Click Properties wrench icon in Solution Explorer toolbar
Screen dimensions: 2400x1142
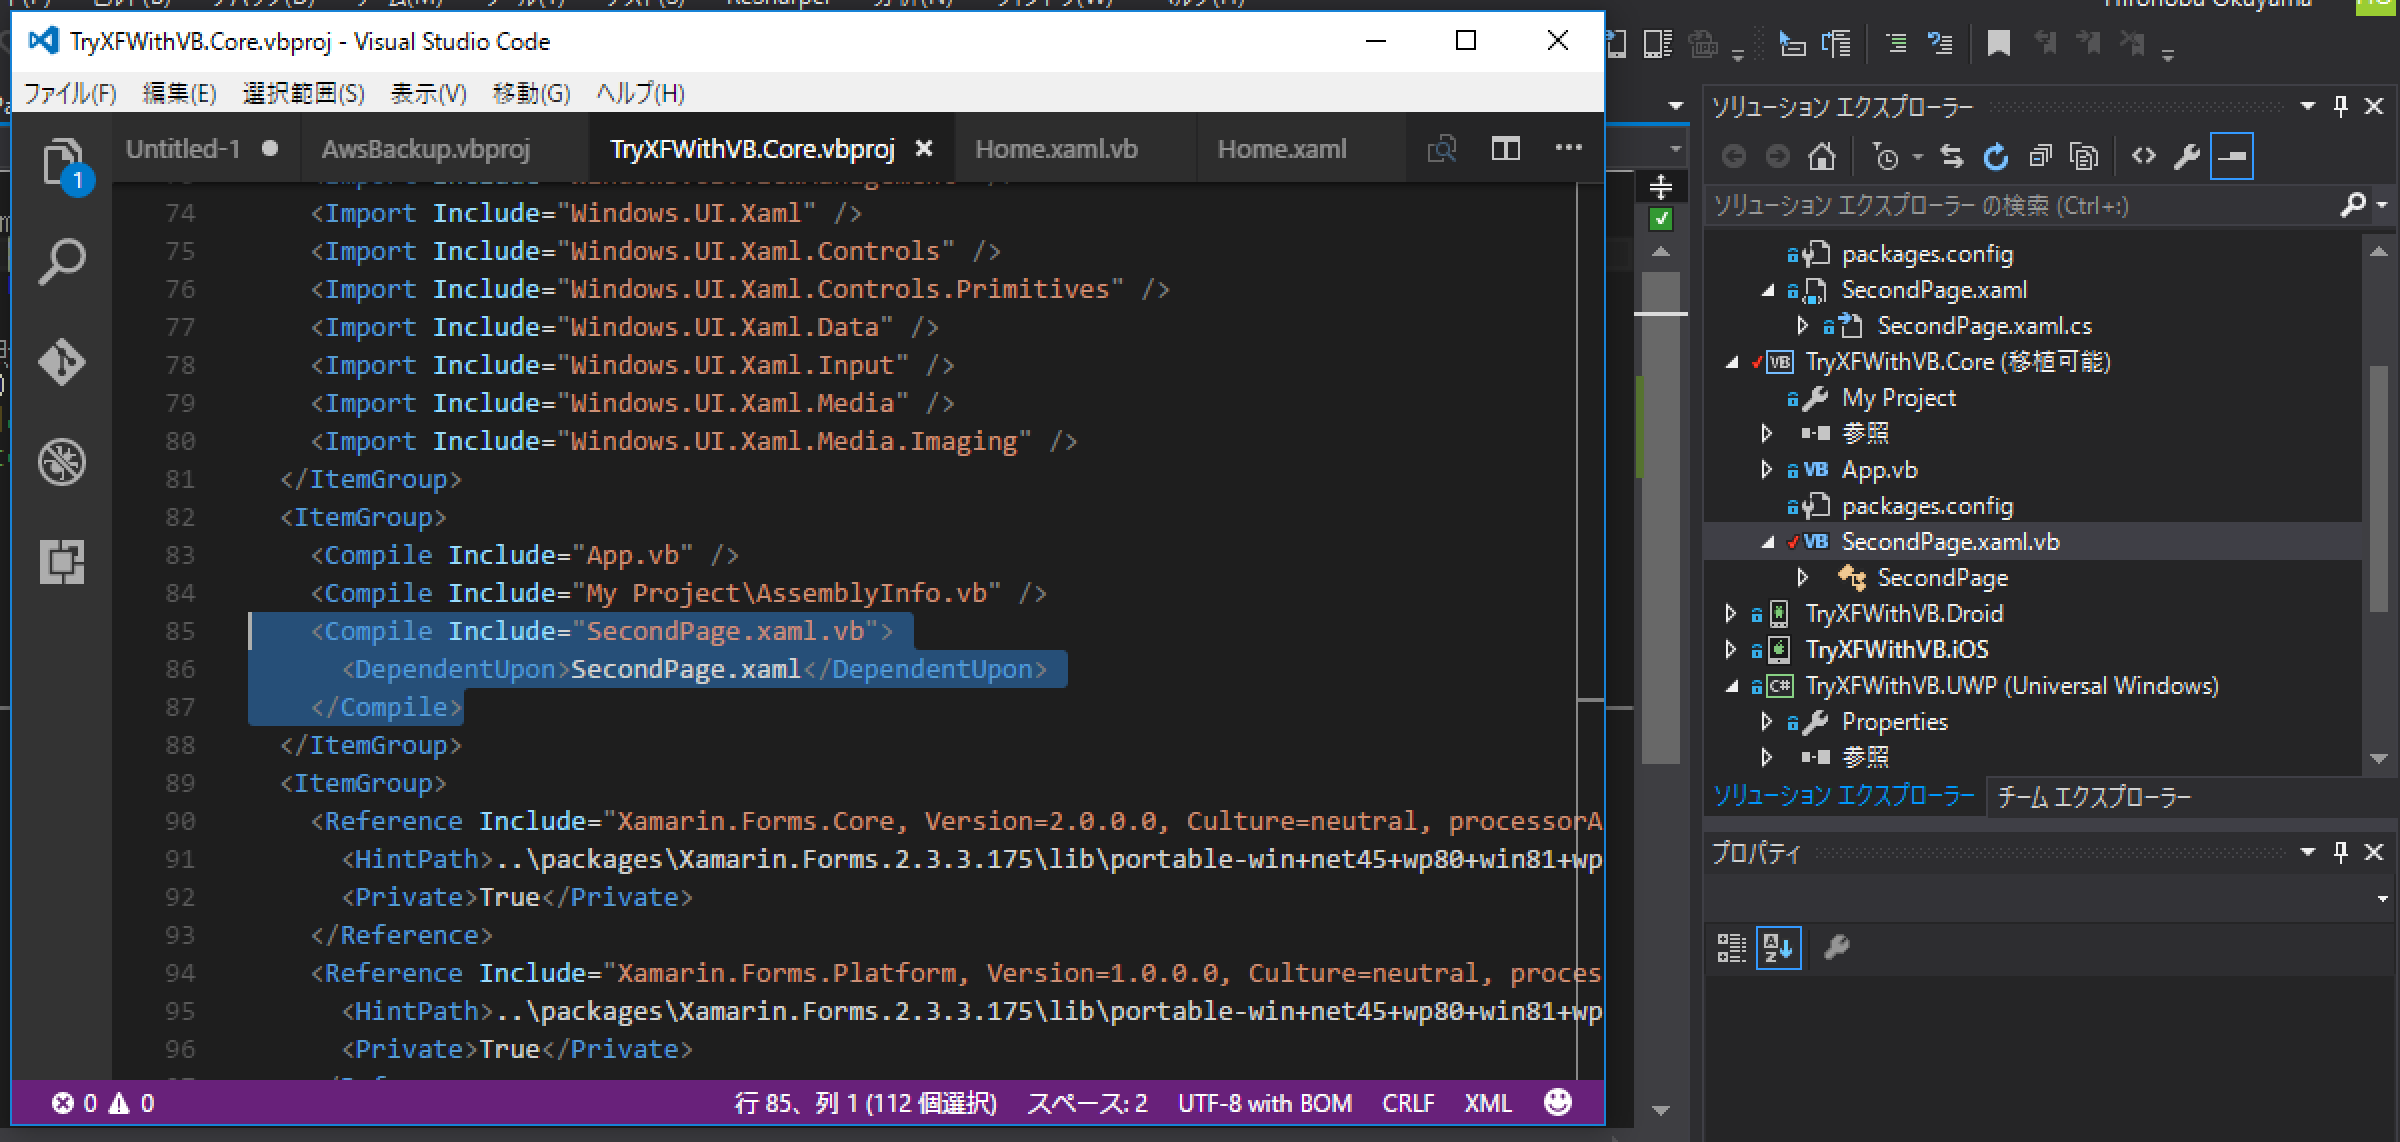click(x=2187, y=156)
